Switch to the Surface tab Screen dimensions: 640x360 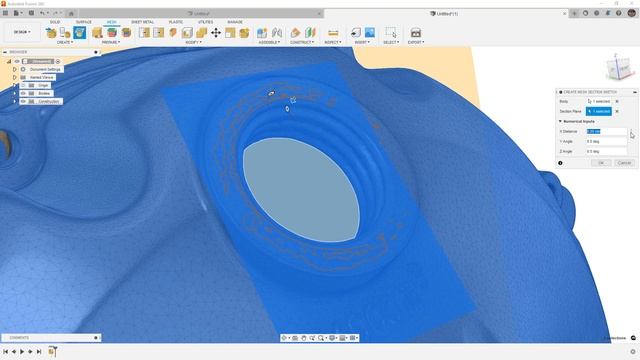coord(84,22)
